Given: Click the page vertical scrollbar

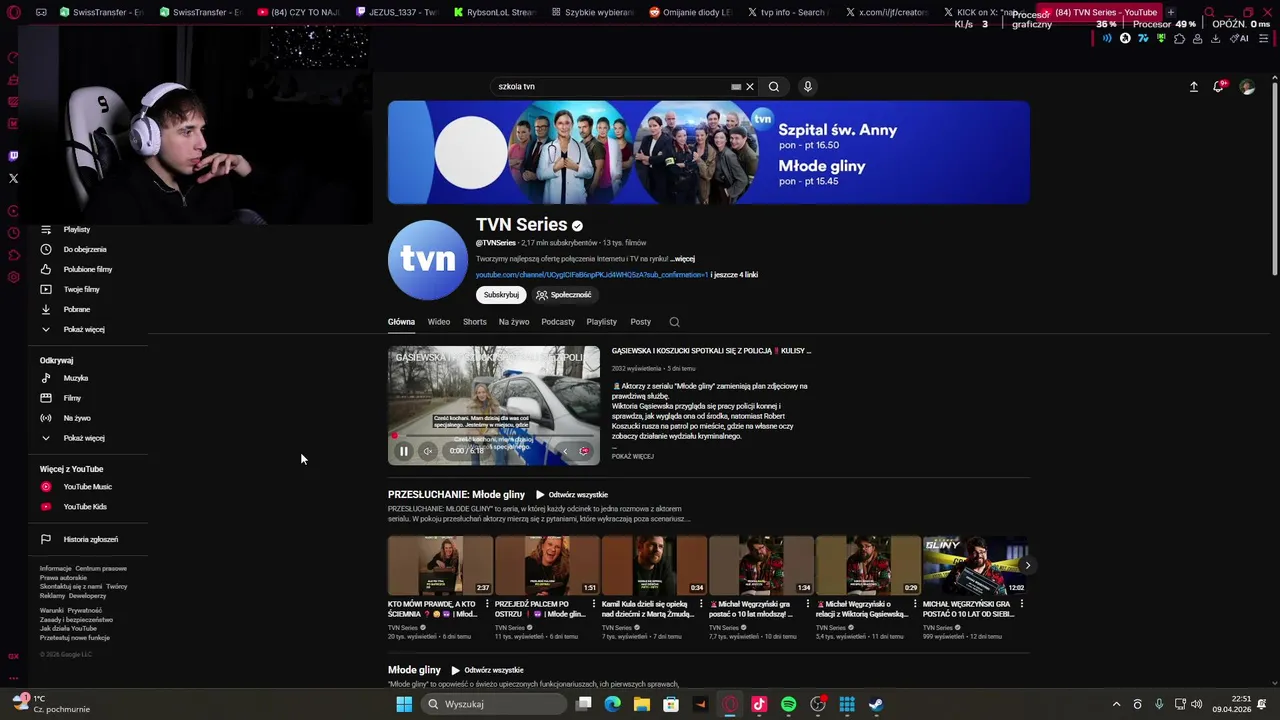Looking at the screenshot, I should pos(1274,180).
